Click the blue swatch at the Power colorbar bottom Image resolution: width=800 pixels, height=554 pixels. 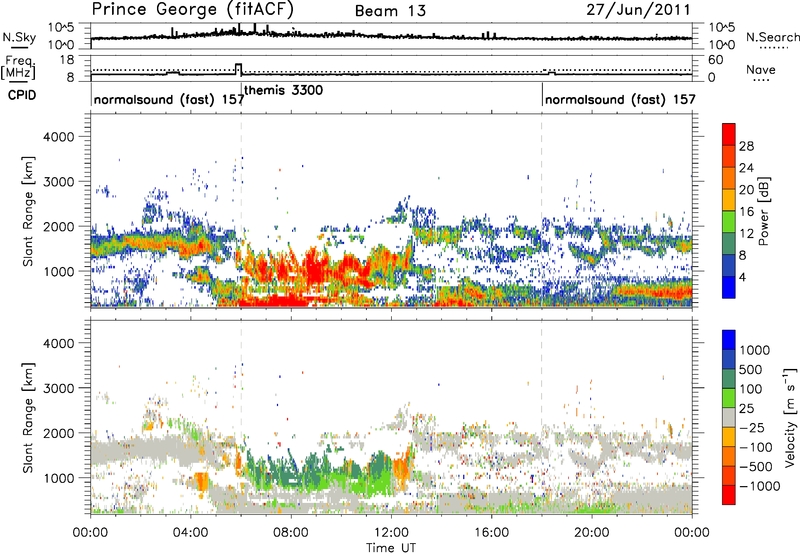[x=729, y=287]
